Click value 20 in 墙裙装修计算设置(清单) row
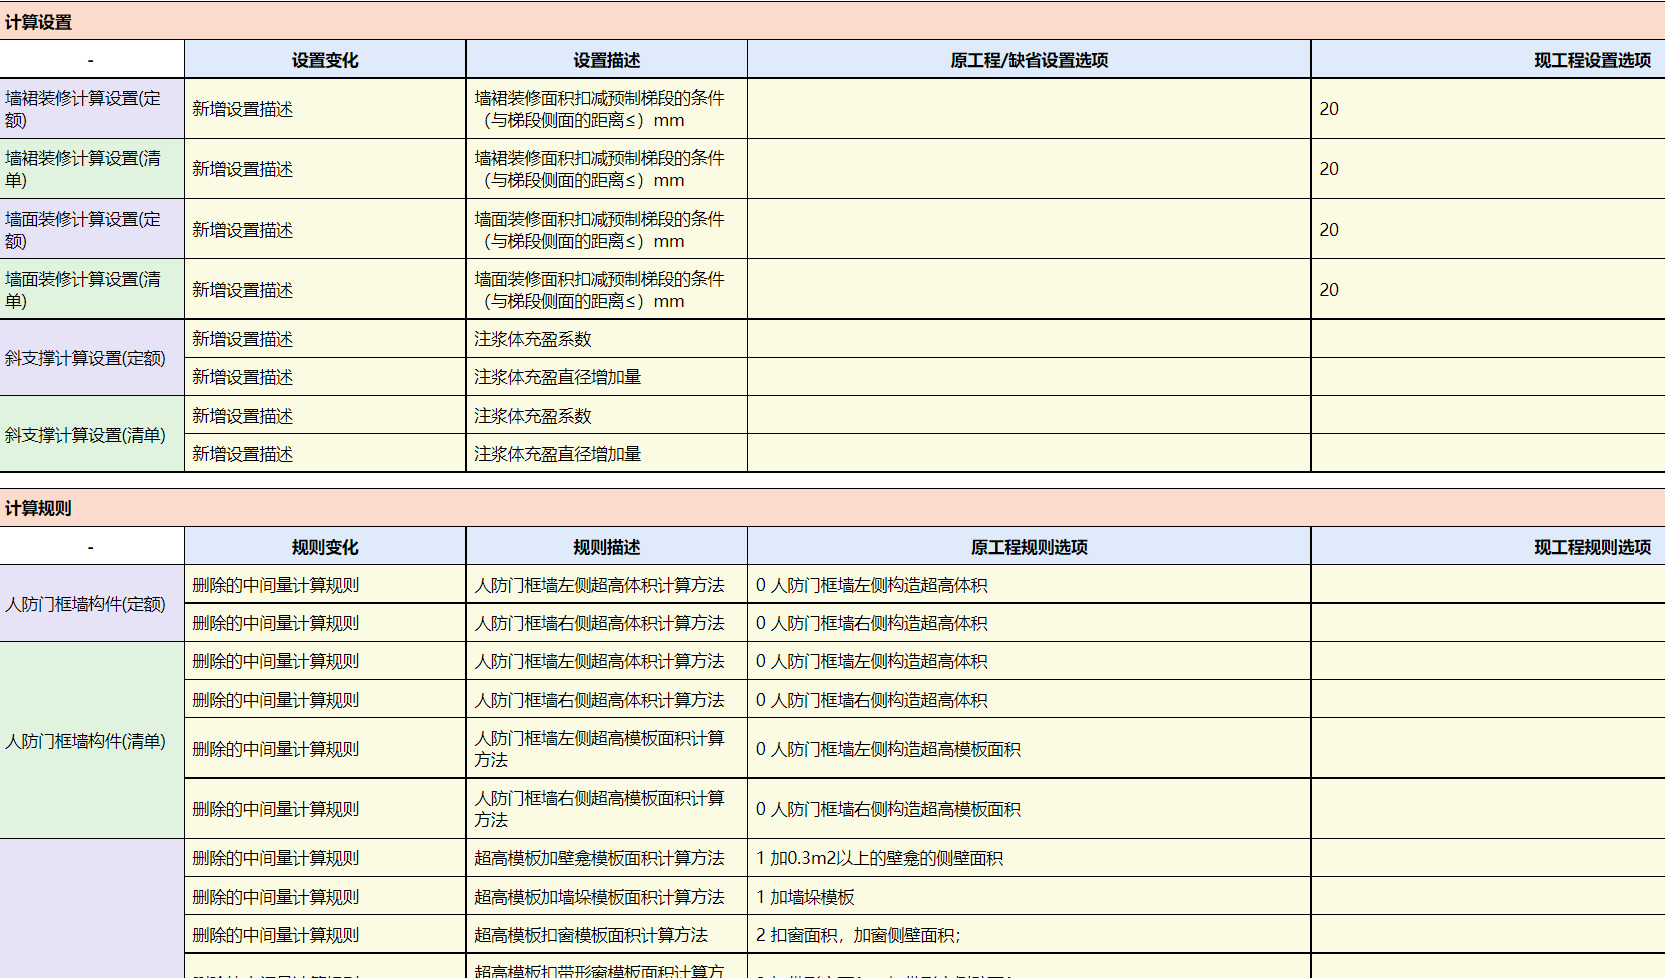This screenshot has height=978, width=1665. [1329, 169]
